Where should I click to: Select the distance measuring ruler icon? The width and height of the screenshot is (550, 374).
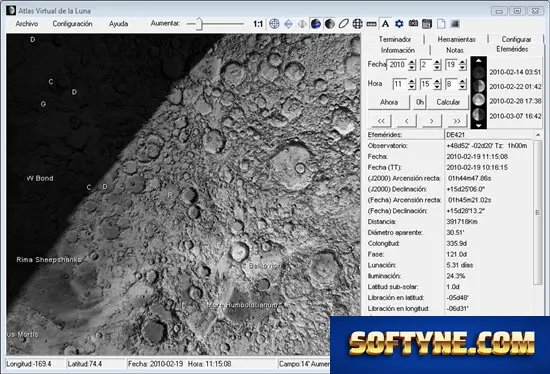371,24
